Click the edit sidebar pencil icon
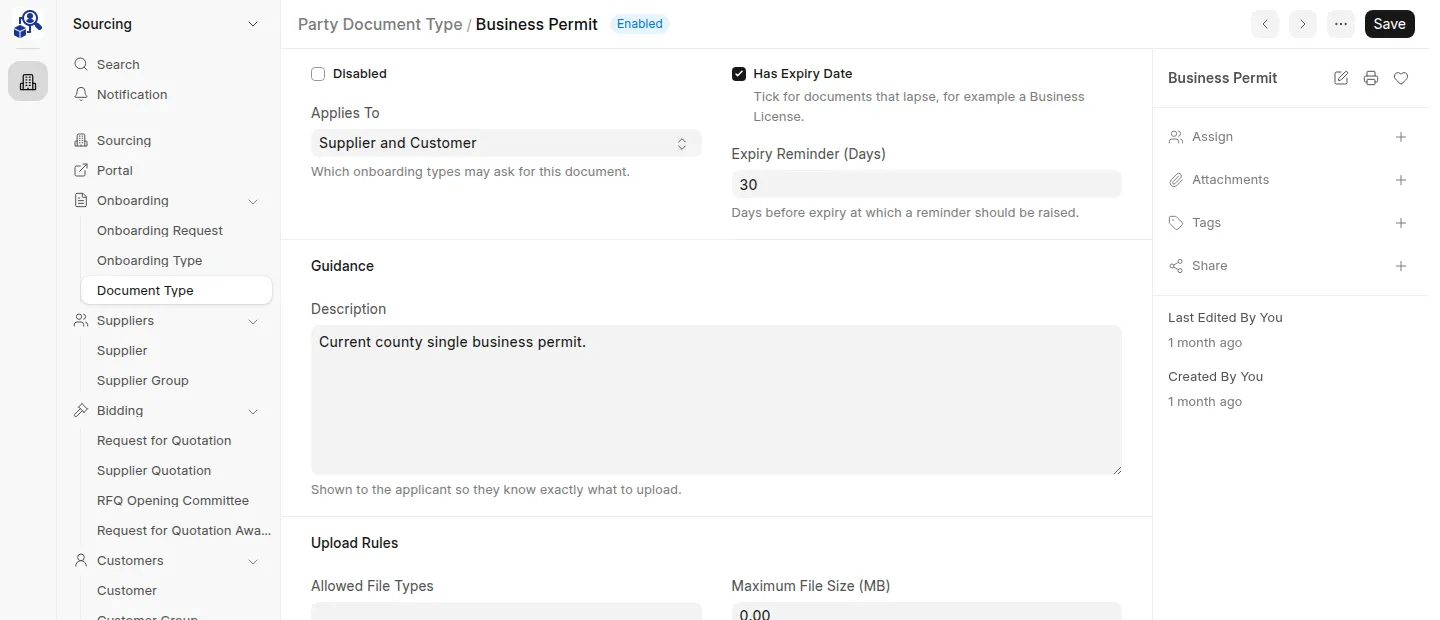 (1341, 78)
